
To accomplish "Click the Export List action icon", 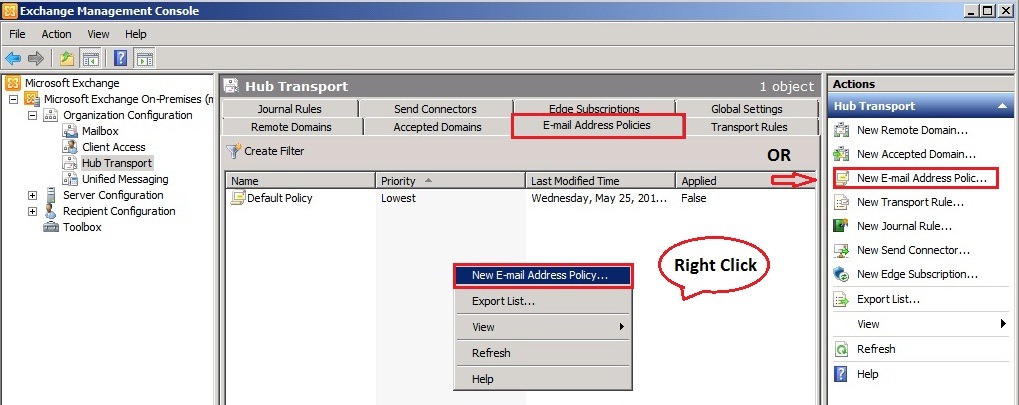I will point(842,300).
